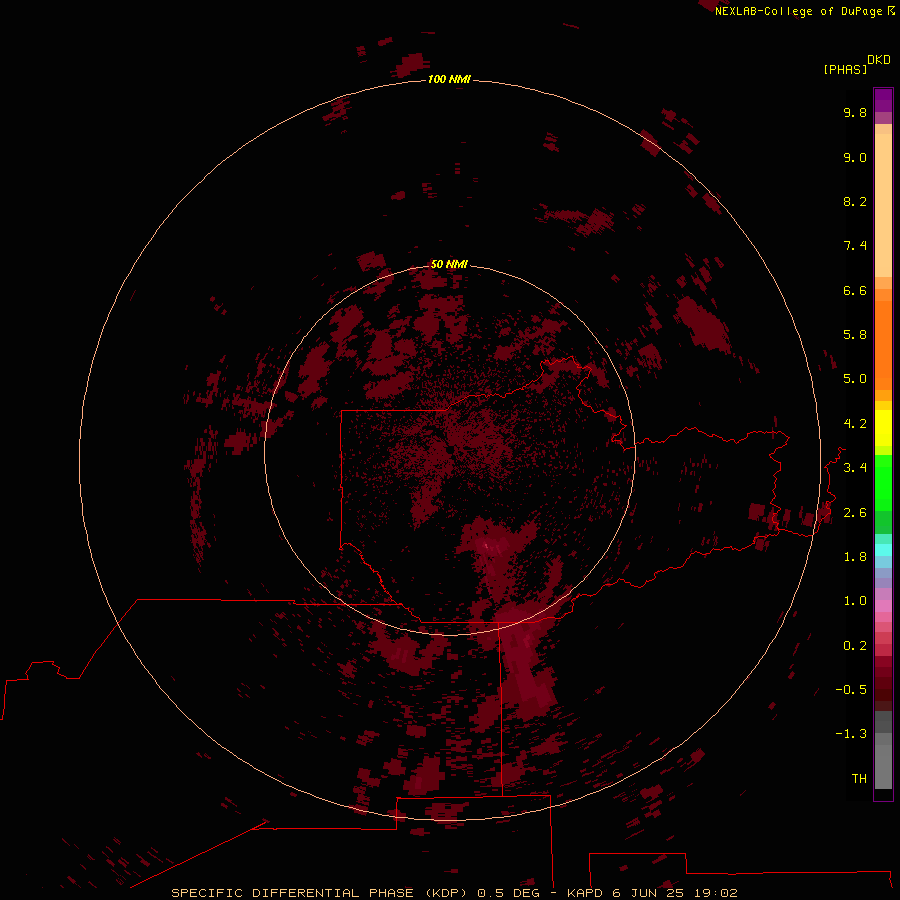Click the TH threshold label

[x=859, y=779]
